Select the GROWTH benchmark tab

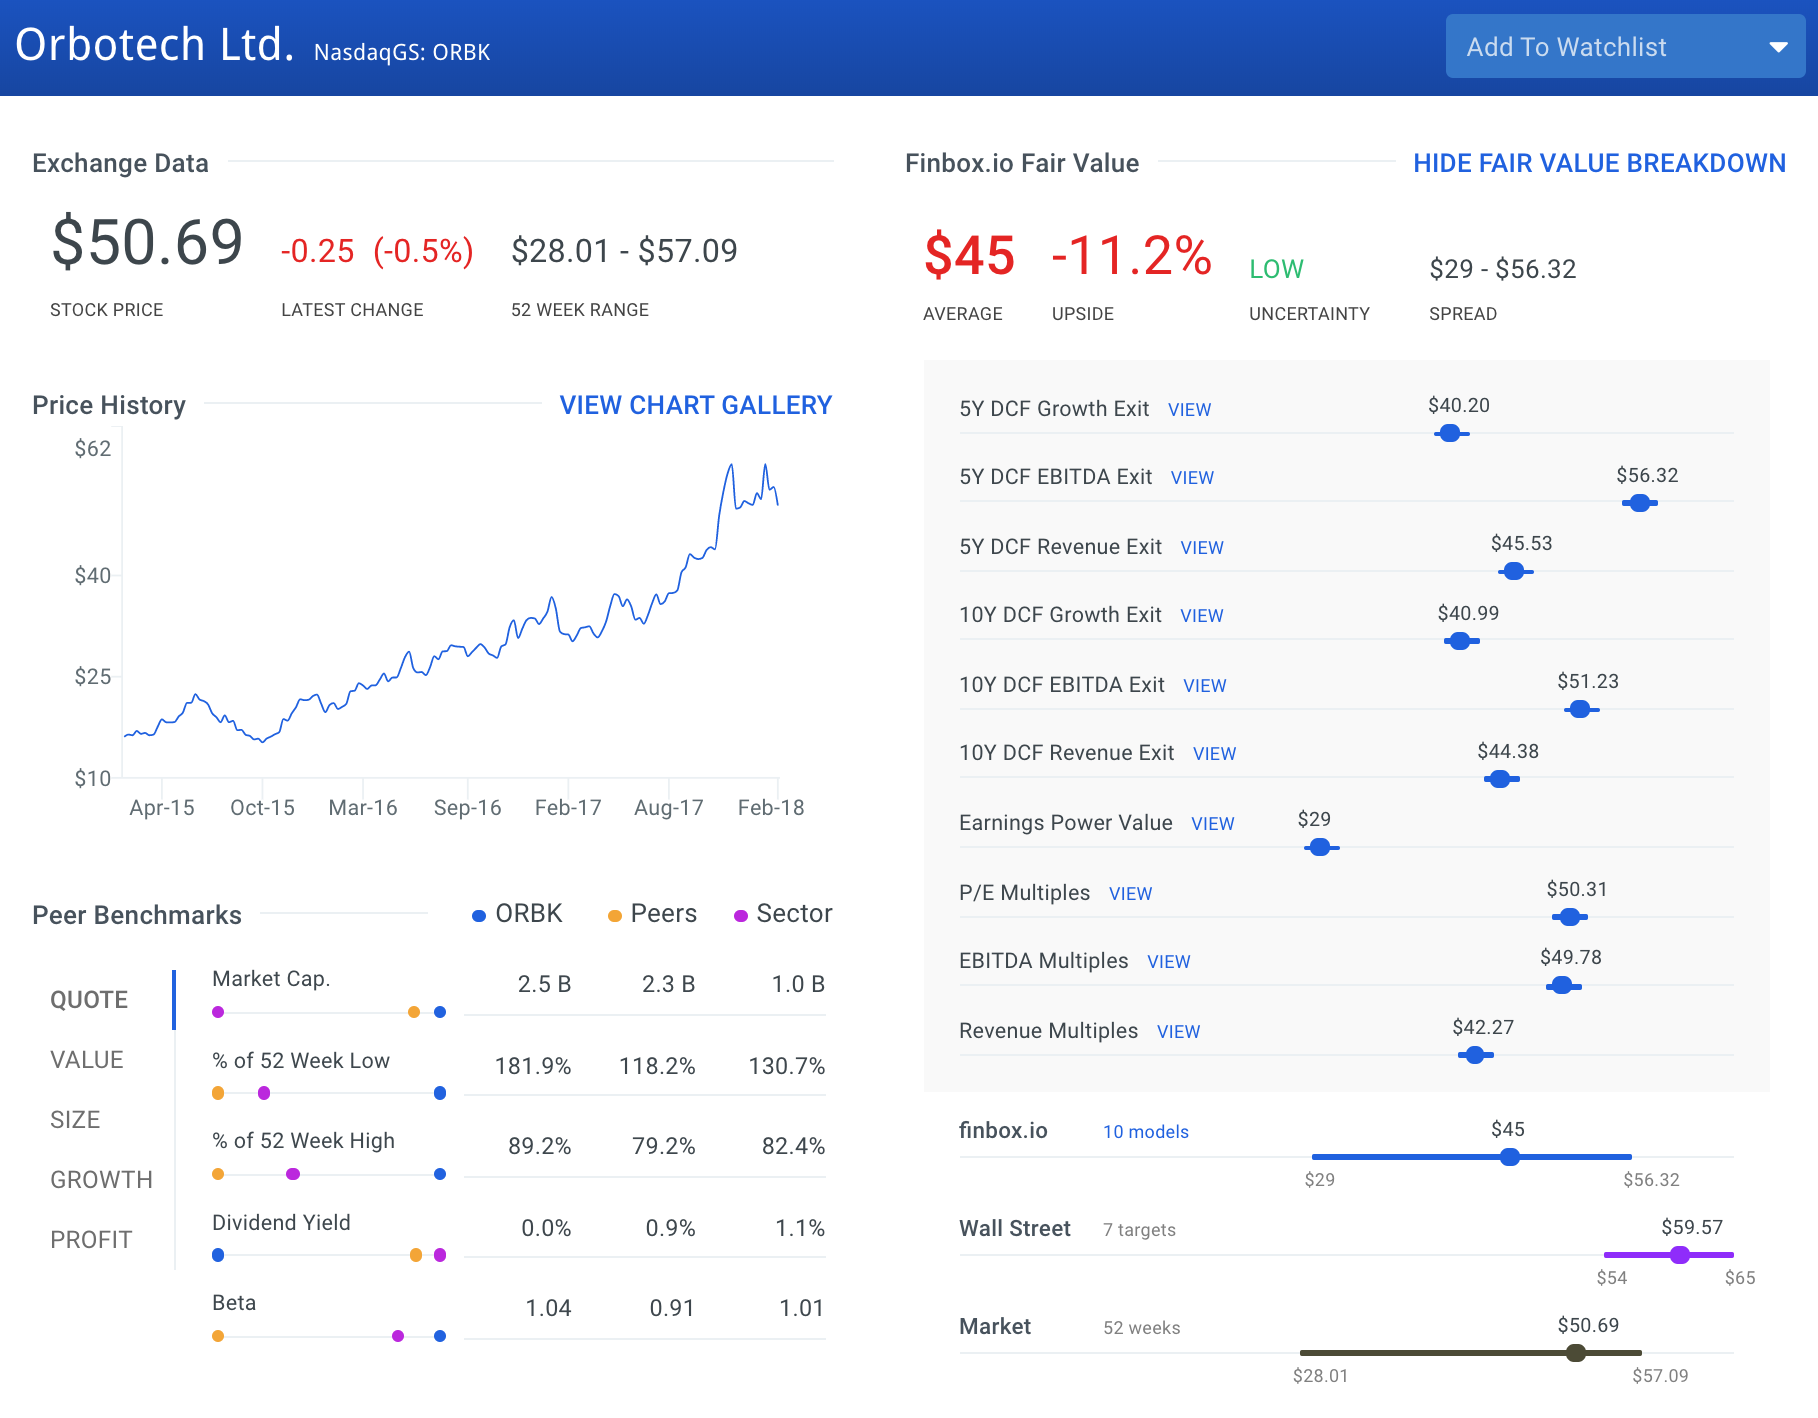point(101,1180)
